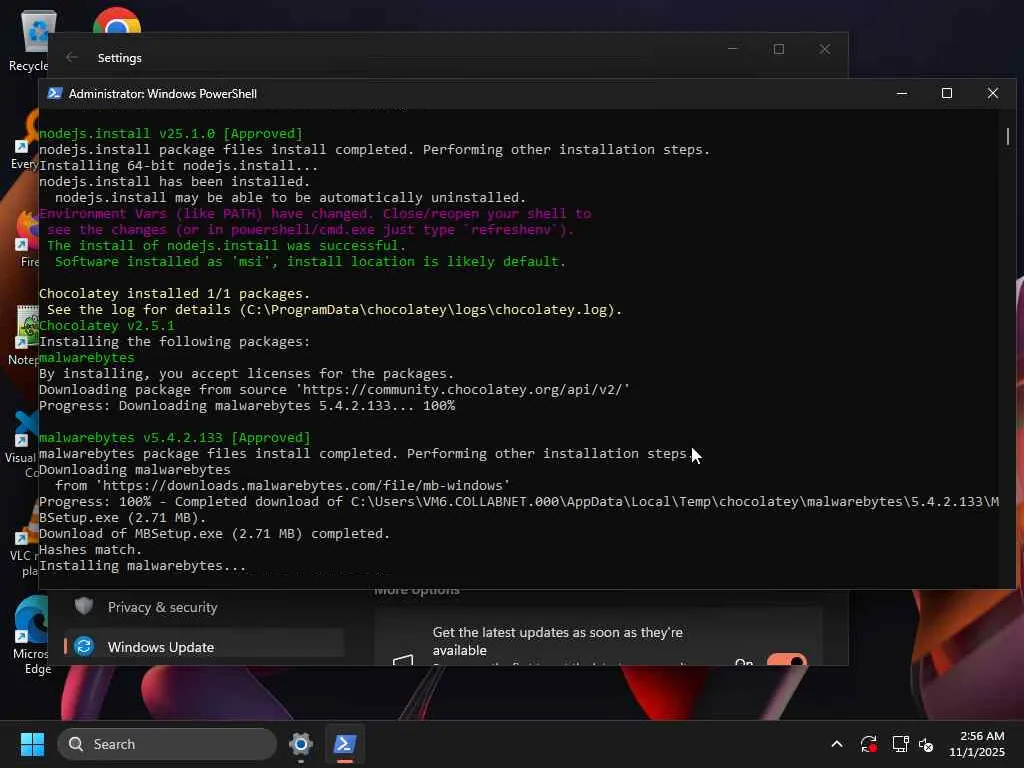The width and height of the screenshot is (1024, 768).
Task: Go back using the Settings window arrow
Action: click(x=72, y=57)
